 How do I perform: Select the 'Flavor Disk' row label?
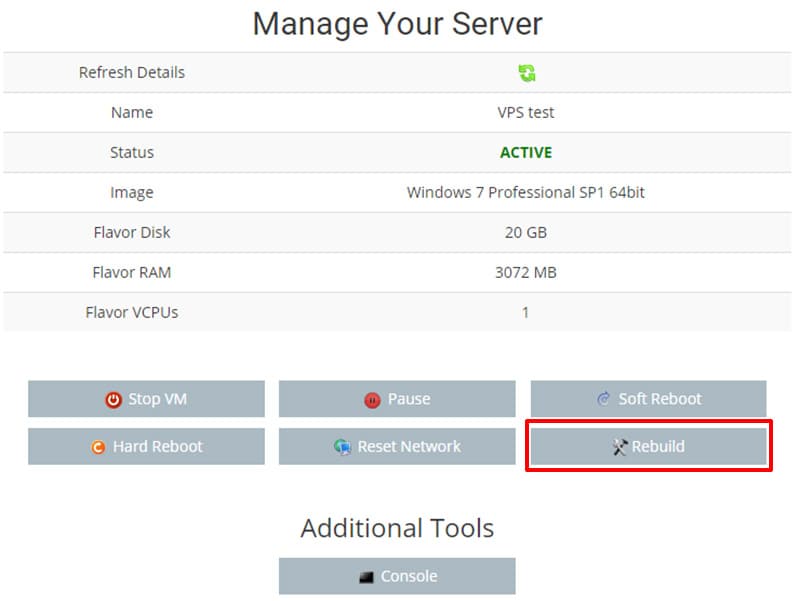click(x=132, y=233)
